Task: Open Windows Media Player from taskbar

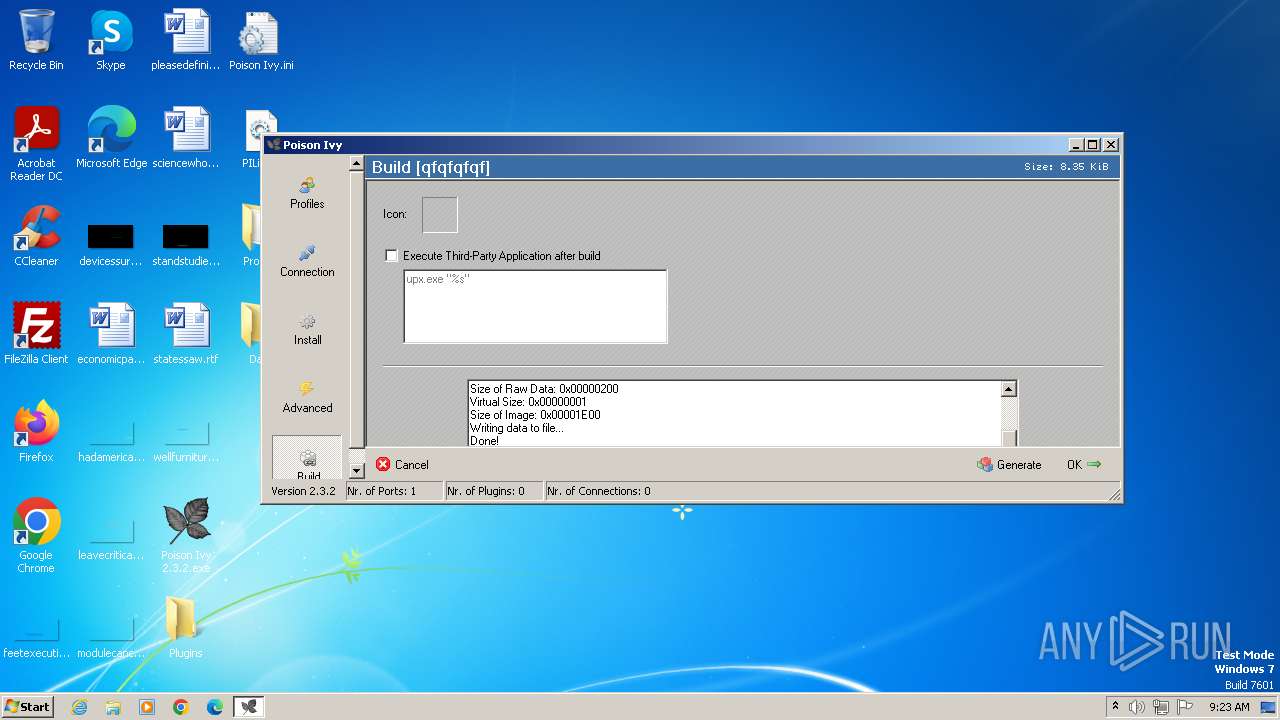Action: [x=147, y=707]
